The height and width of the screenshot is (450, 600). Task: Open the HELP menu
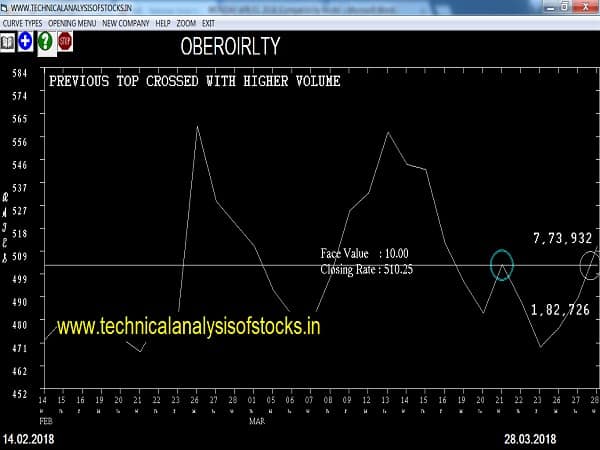pos(163,22)
